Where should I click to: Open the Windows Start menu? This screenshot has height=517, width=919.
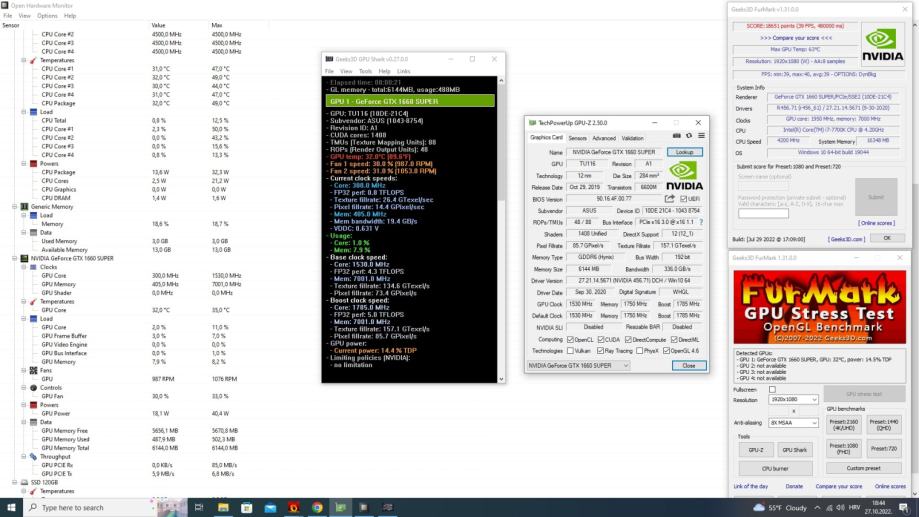tap(11, 507)
